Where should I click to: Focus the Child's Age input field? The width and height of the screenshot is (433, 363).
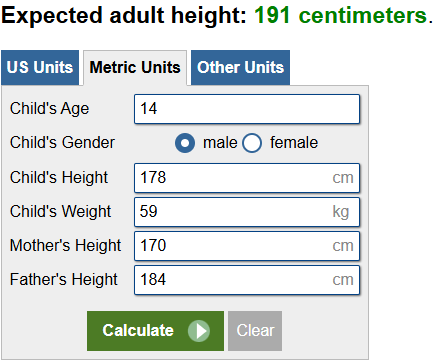pyautogui.click(x=247, y=109)
